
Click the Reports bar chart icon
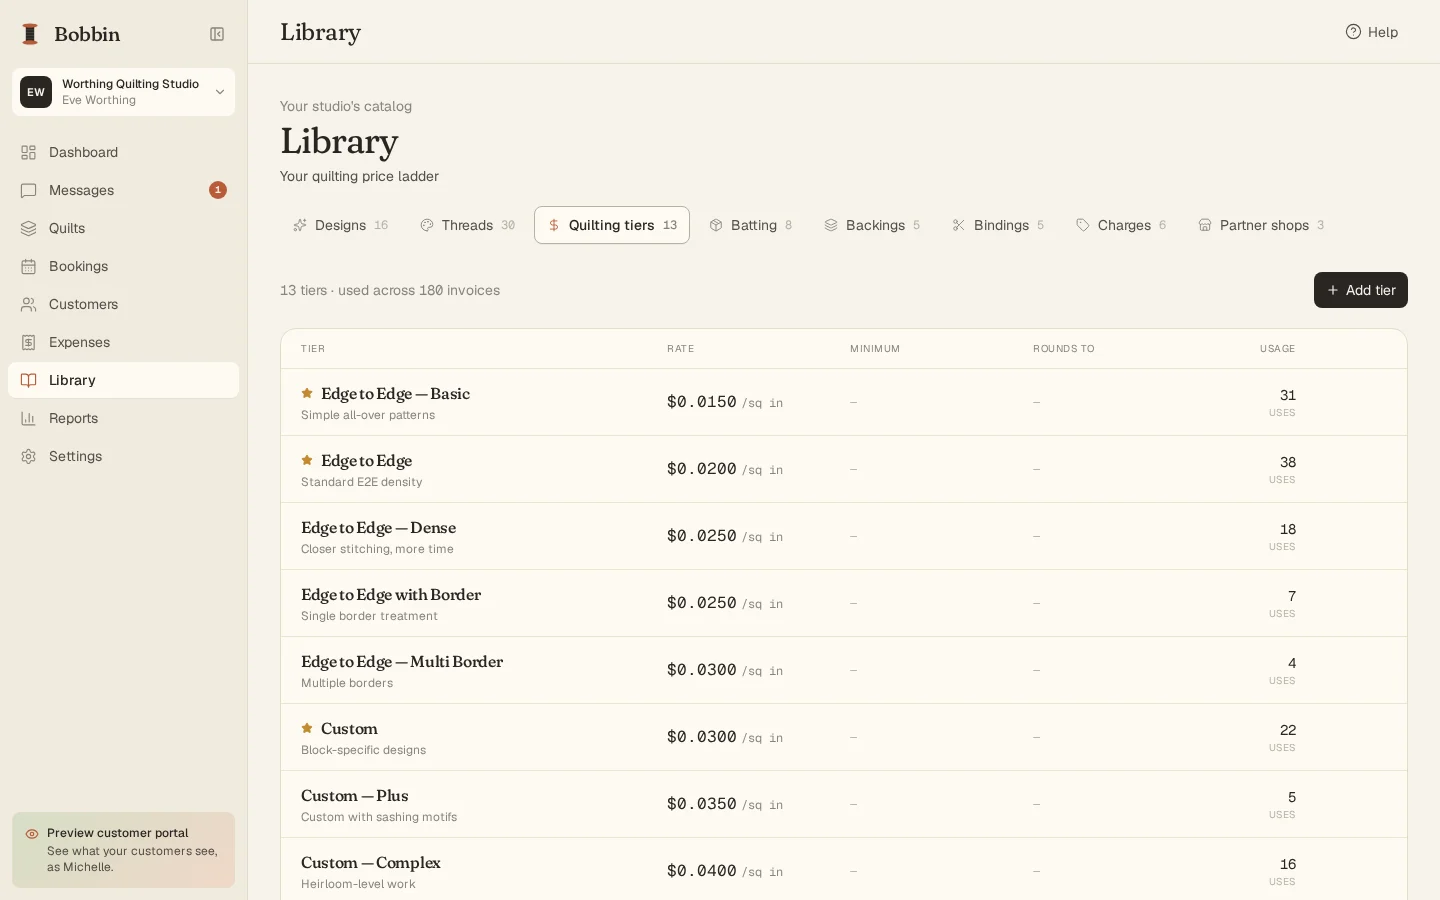[29, 418]
